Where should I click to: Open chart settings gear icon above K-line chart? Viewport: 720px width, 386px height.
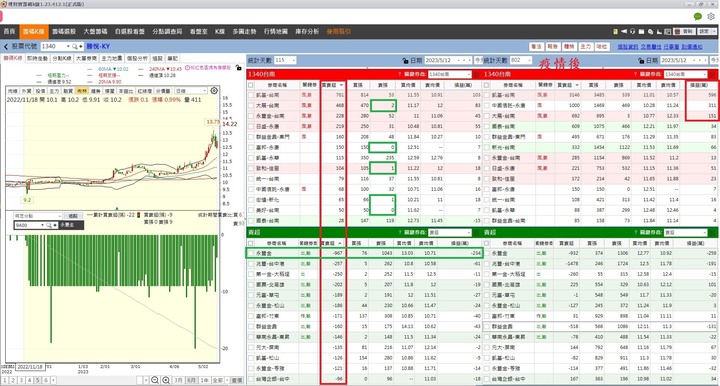(214, 90)
